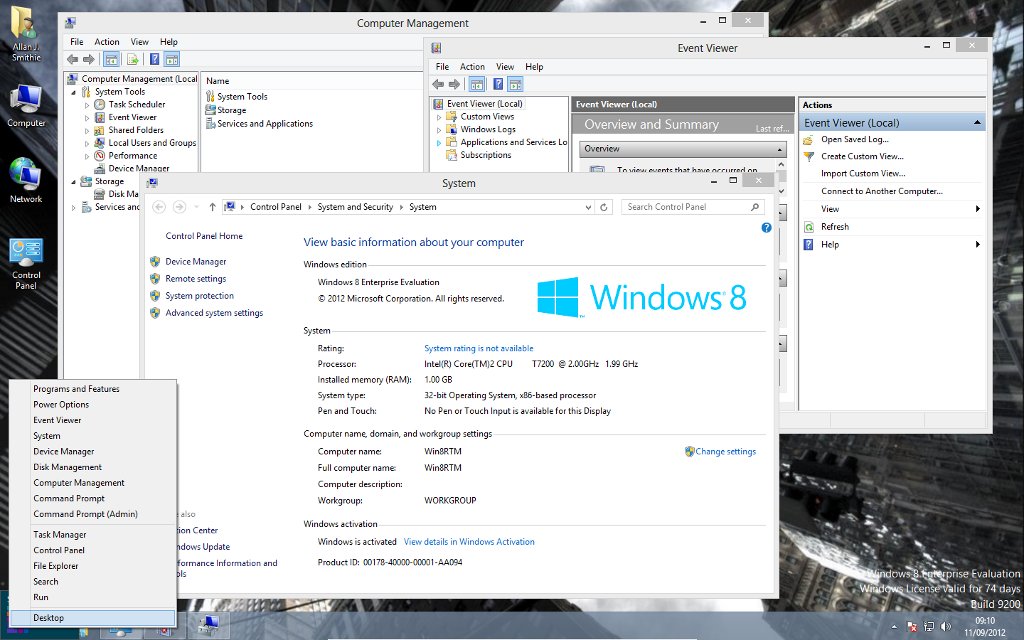Open View menu in Event Viewer
This screenshot has width=1024, height=640.
pos(505,67)
